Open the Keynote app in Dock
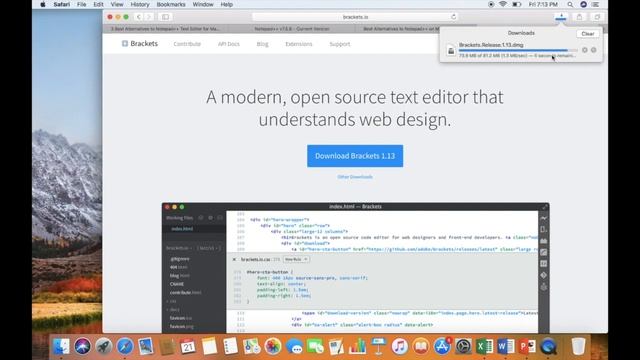This screenshot has height=360, width=640. [x=378, y=347]
